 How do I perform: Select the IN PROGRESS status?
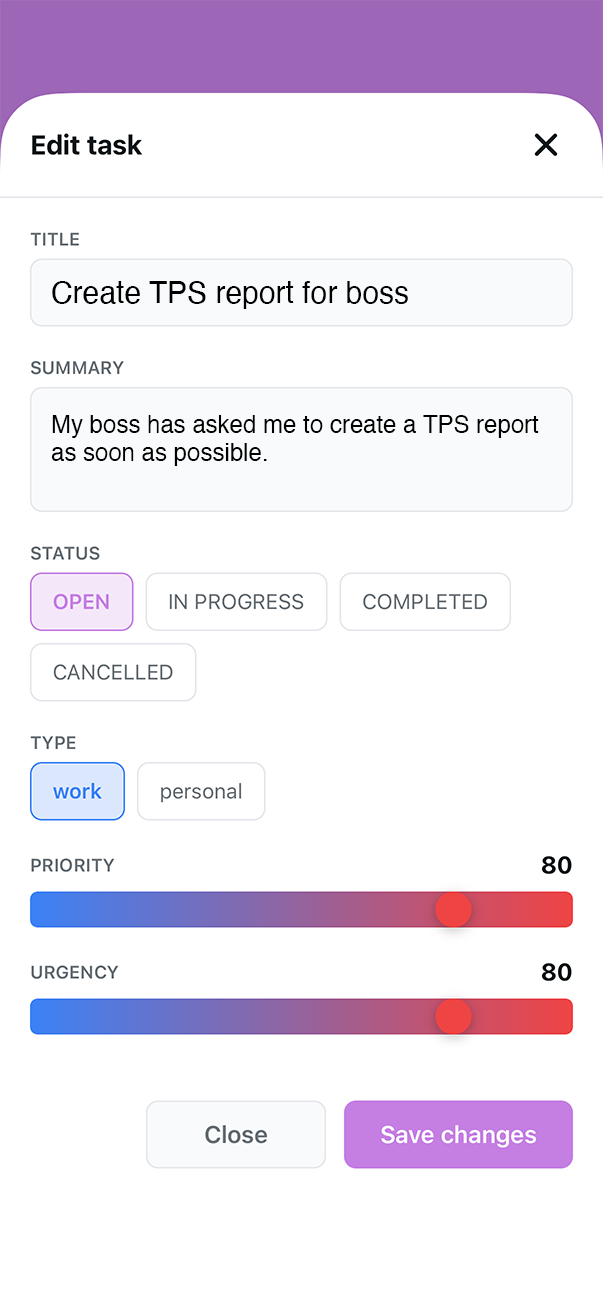tap(236, 601)
